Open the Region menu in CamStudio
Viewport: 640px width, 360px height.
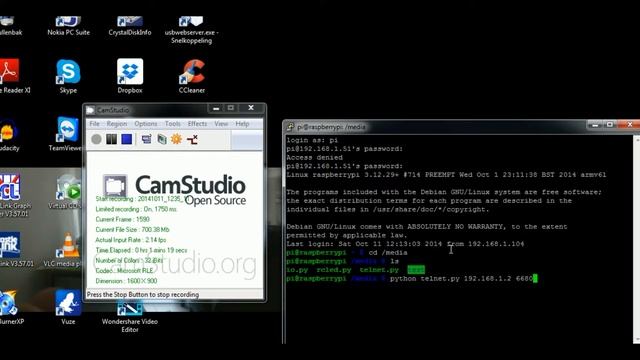tap(117, 124)
